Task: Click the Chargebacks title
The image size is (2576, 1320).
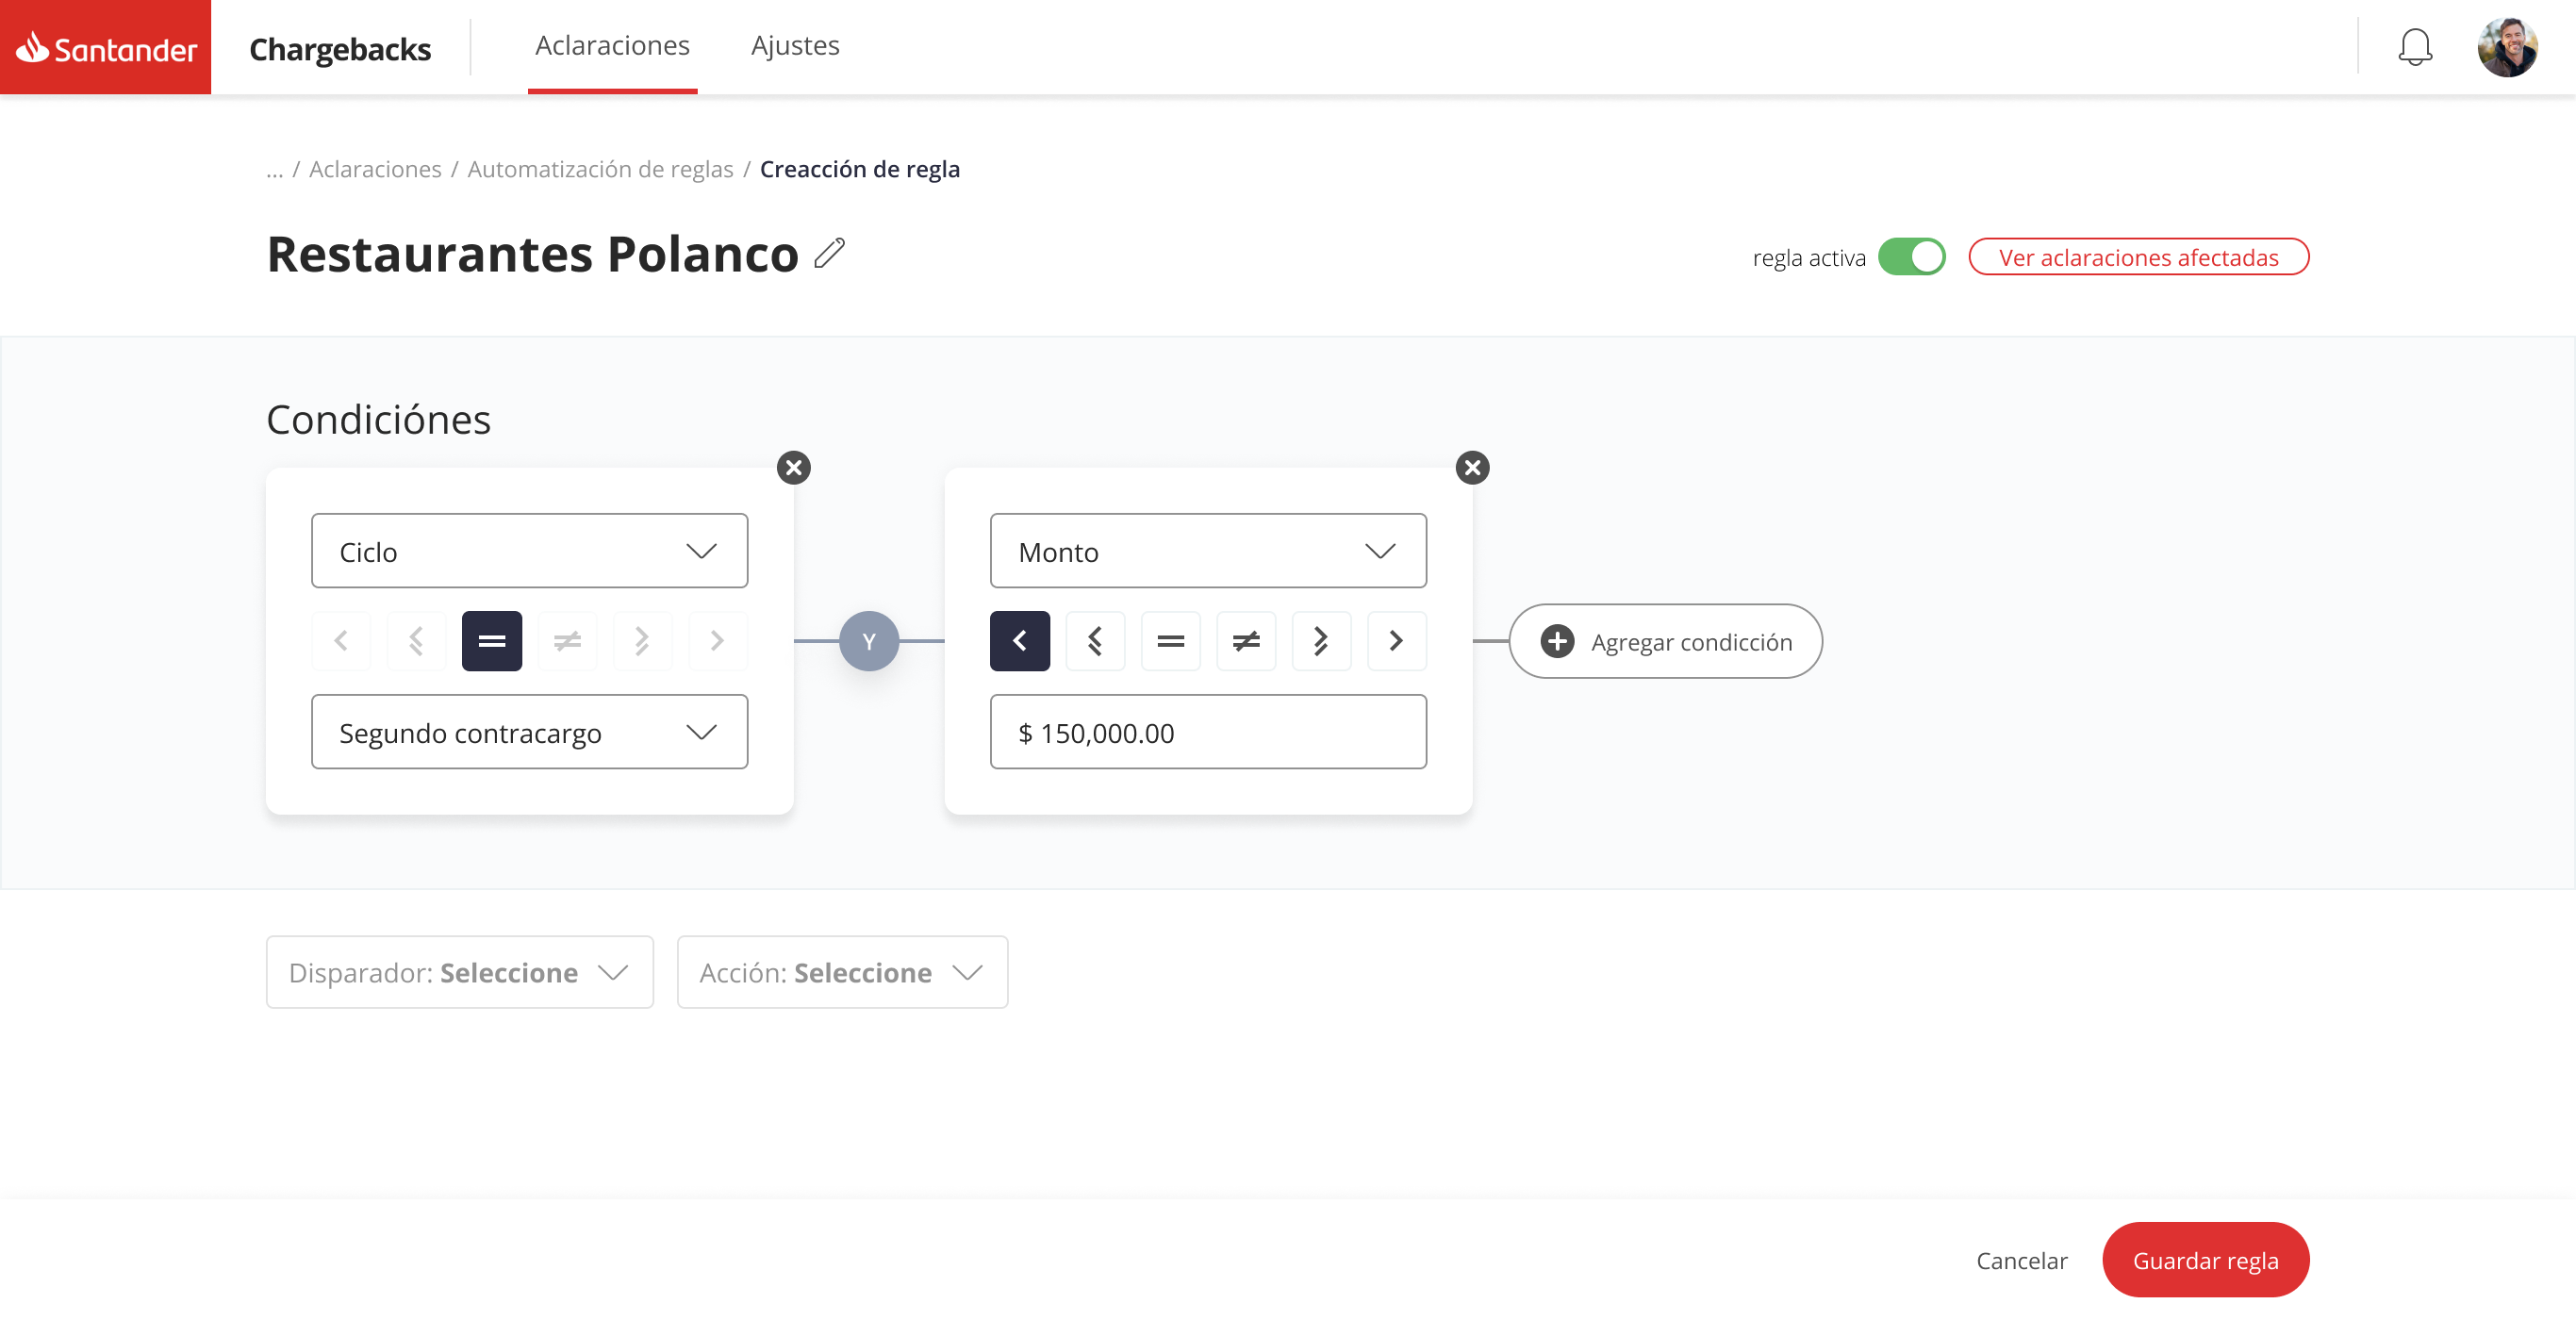Action: 340,49
